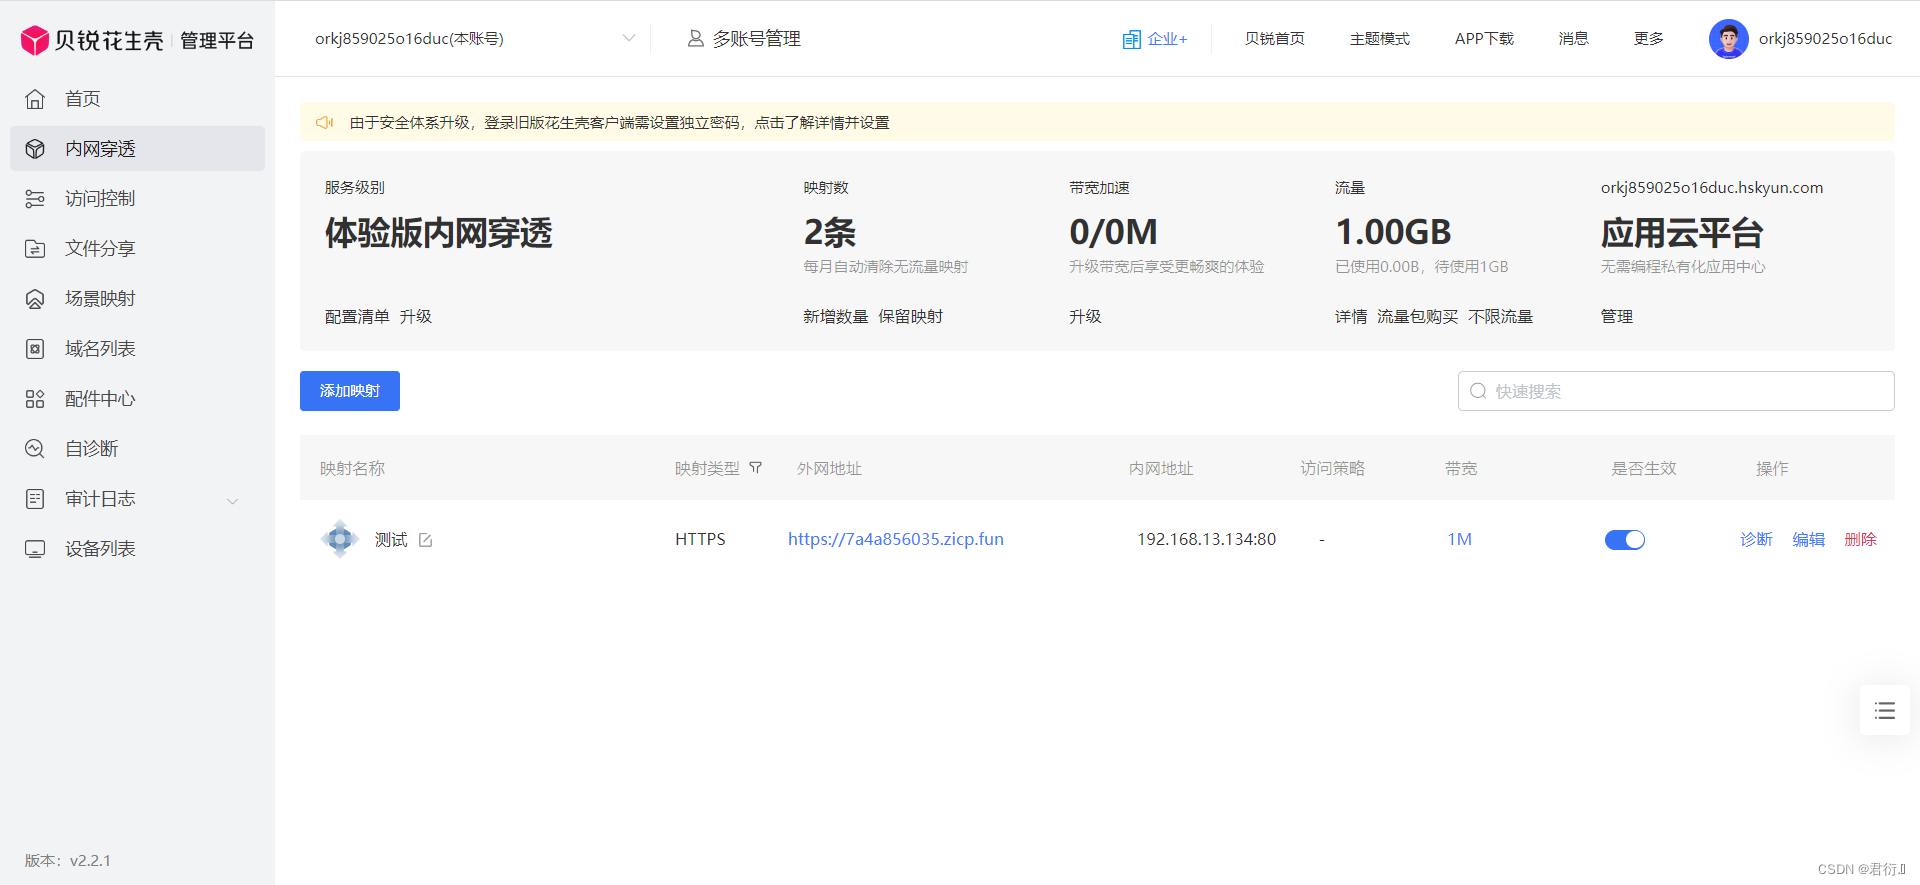
Task: Click 诊断 for the 测试 mapping
Action: tap(1756, 540)
